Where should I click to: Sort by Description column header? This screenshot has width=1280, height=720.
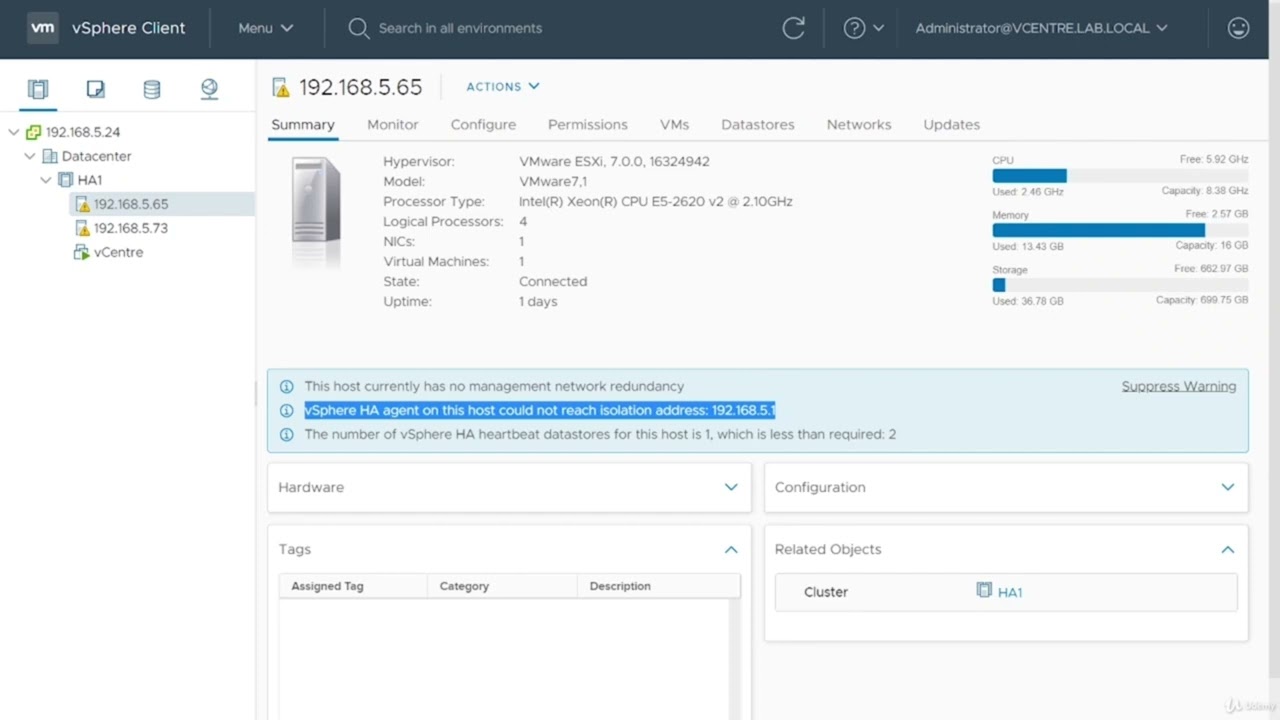659,586
